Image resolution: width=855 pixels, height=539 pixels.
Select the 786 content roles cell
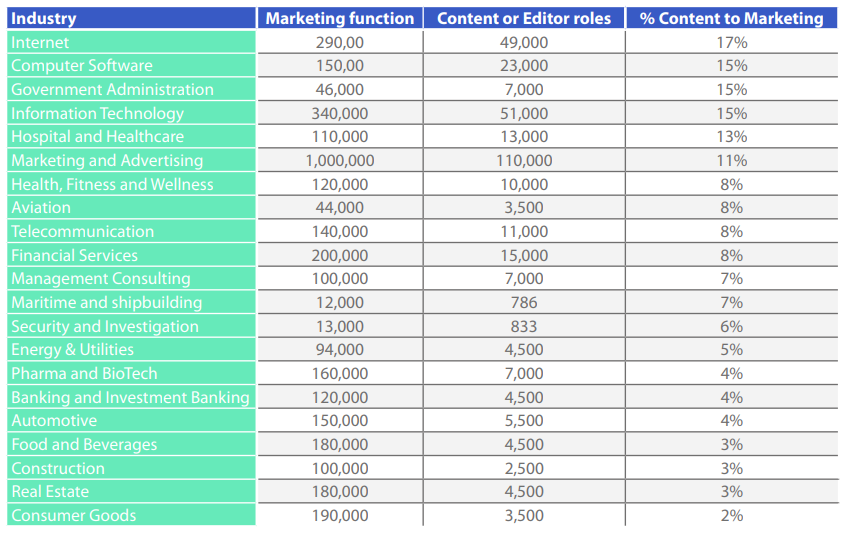pyautogui.click(x=523, y=302)
